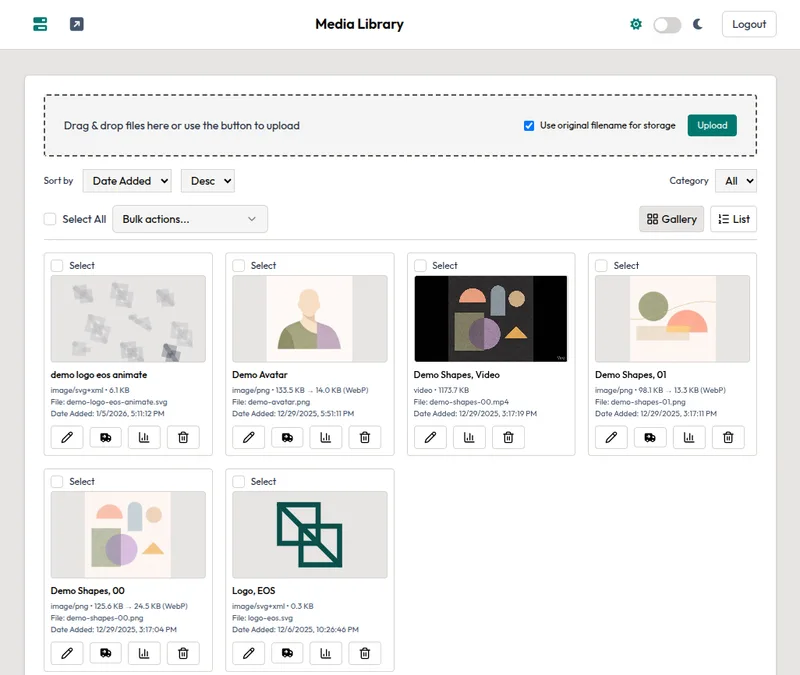Viewport: 800px width, 675px height.
Task: Switch to List view
Action: tap(733, 219)
